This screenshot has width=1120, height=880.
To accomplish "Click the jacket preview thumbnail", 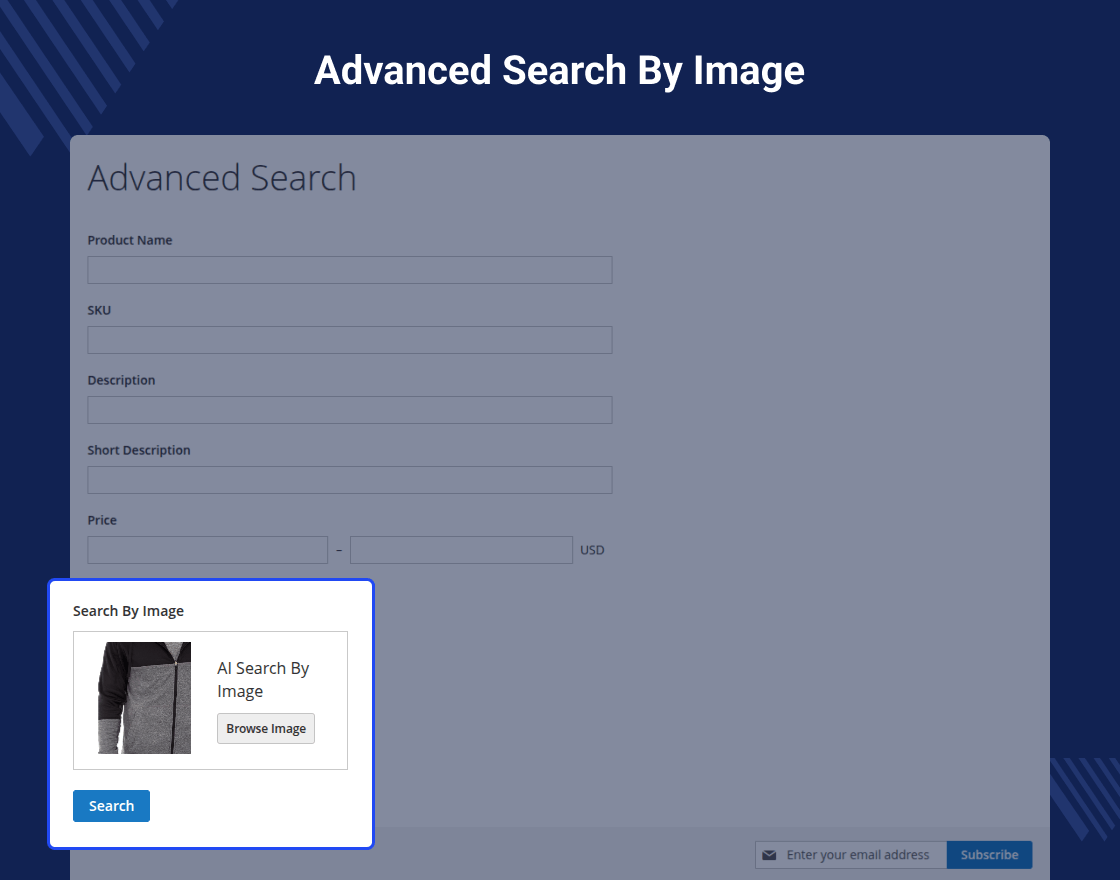I will coord(144,698).
